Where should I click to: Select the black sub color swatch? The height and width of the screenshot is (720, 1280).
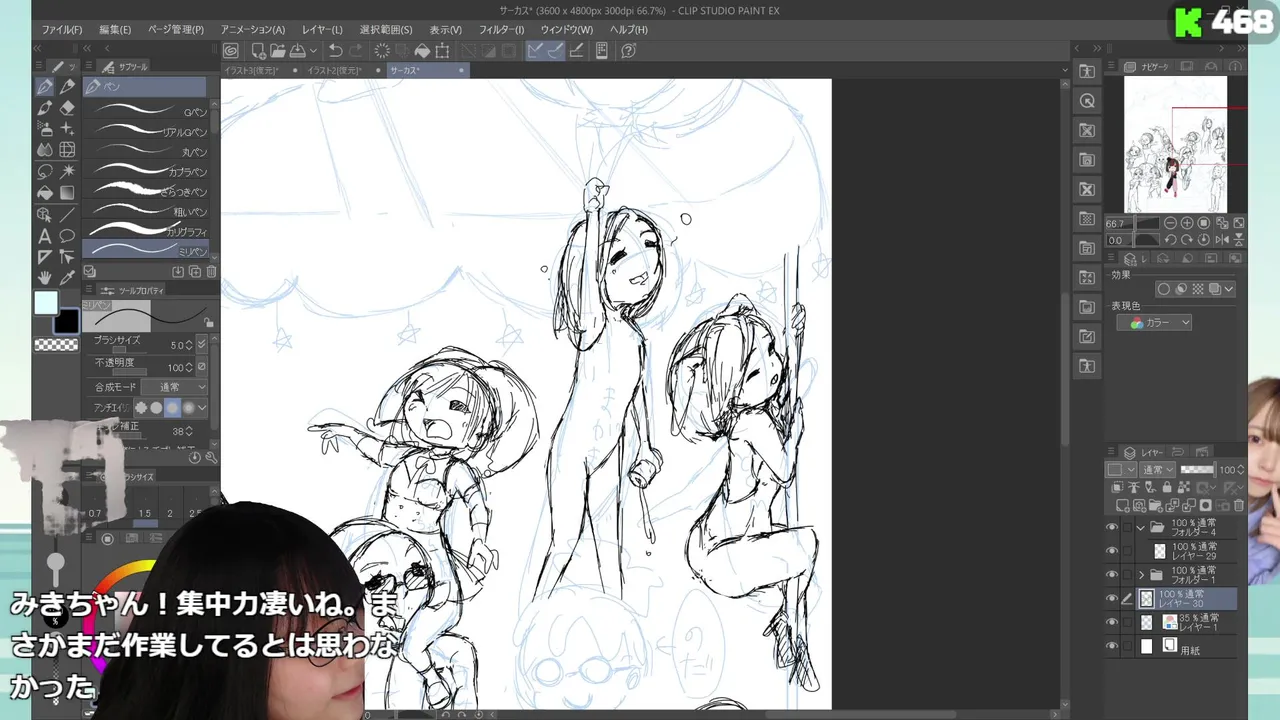66,321
